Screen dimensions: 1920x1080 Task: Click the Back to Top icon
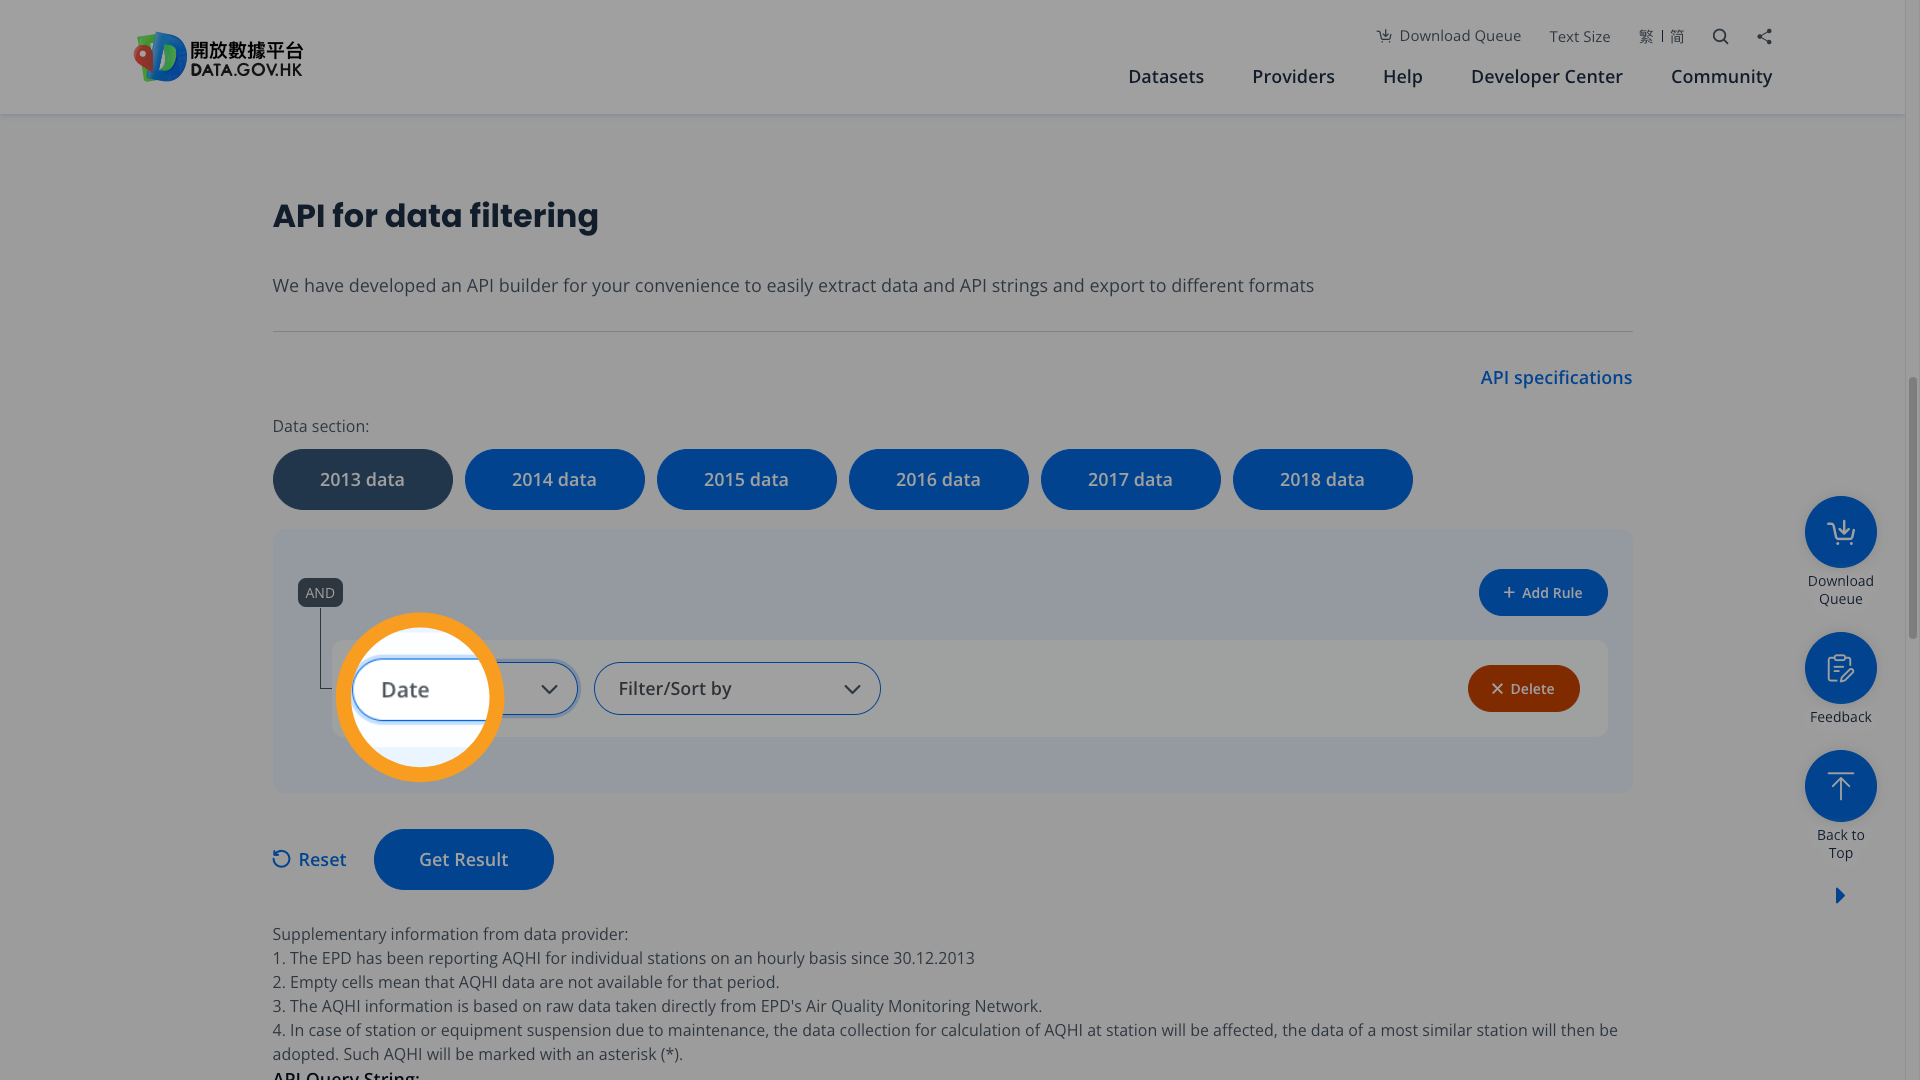[x=1840, y=786]
